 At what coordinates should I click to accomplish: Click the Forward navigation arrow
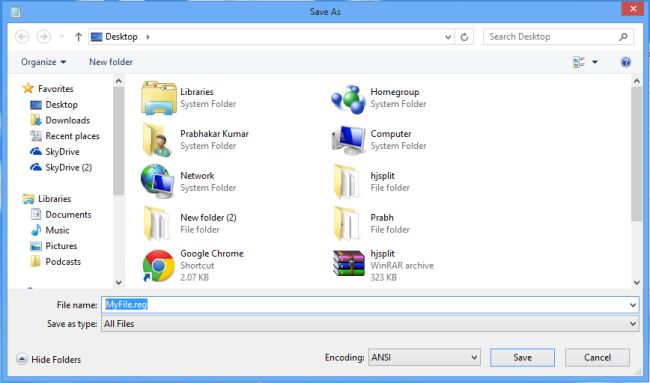pos(44,37)
